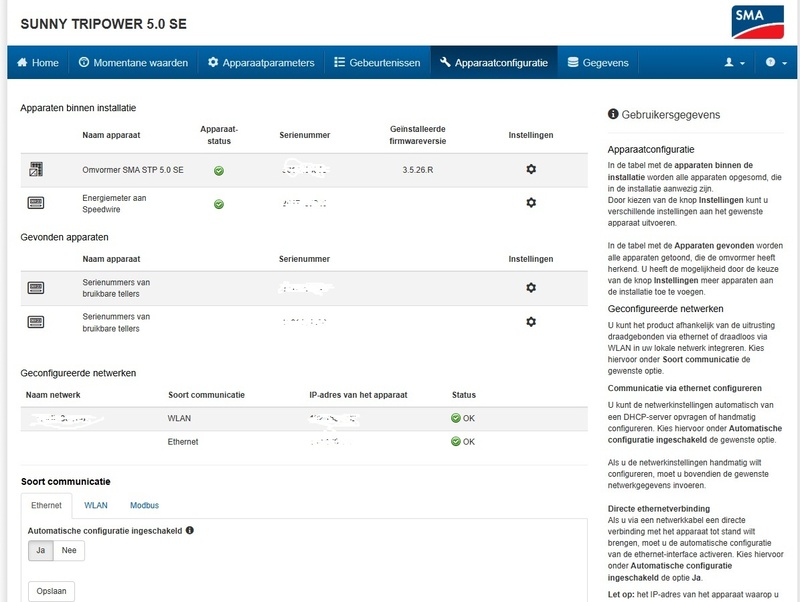
Task: Click the Ethernet cell in the network table
Action: [183, 442]
